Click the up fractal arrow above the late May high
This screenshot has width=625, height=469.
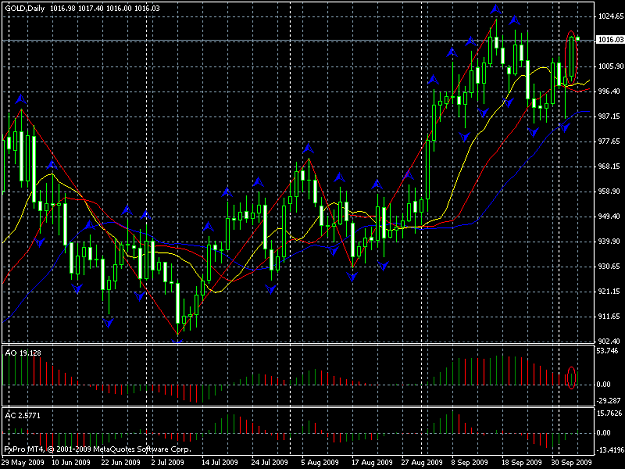click(21, 99)
